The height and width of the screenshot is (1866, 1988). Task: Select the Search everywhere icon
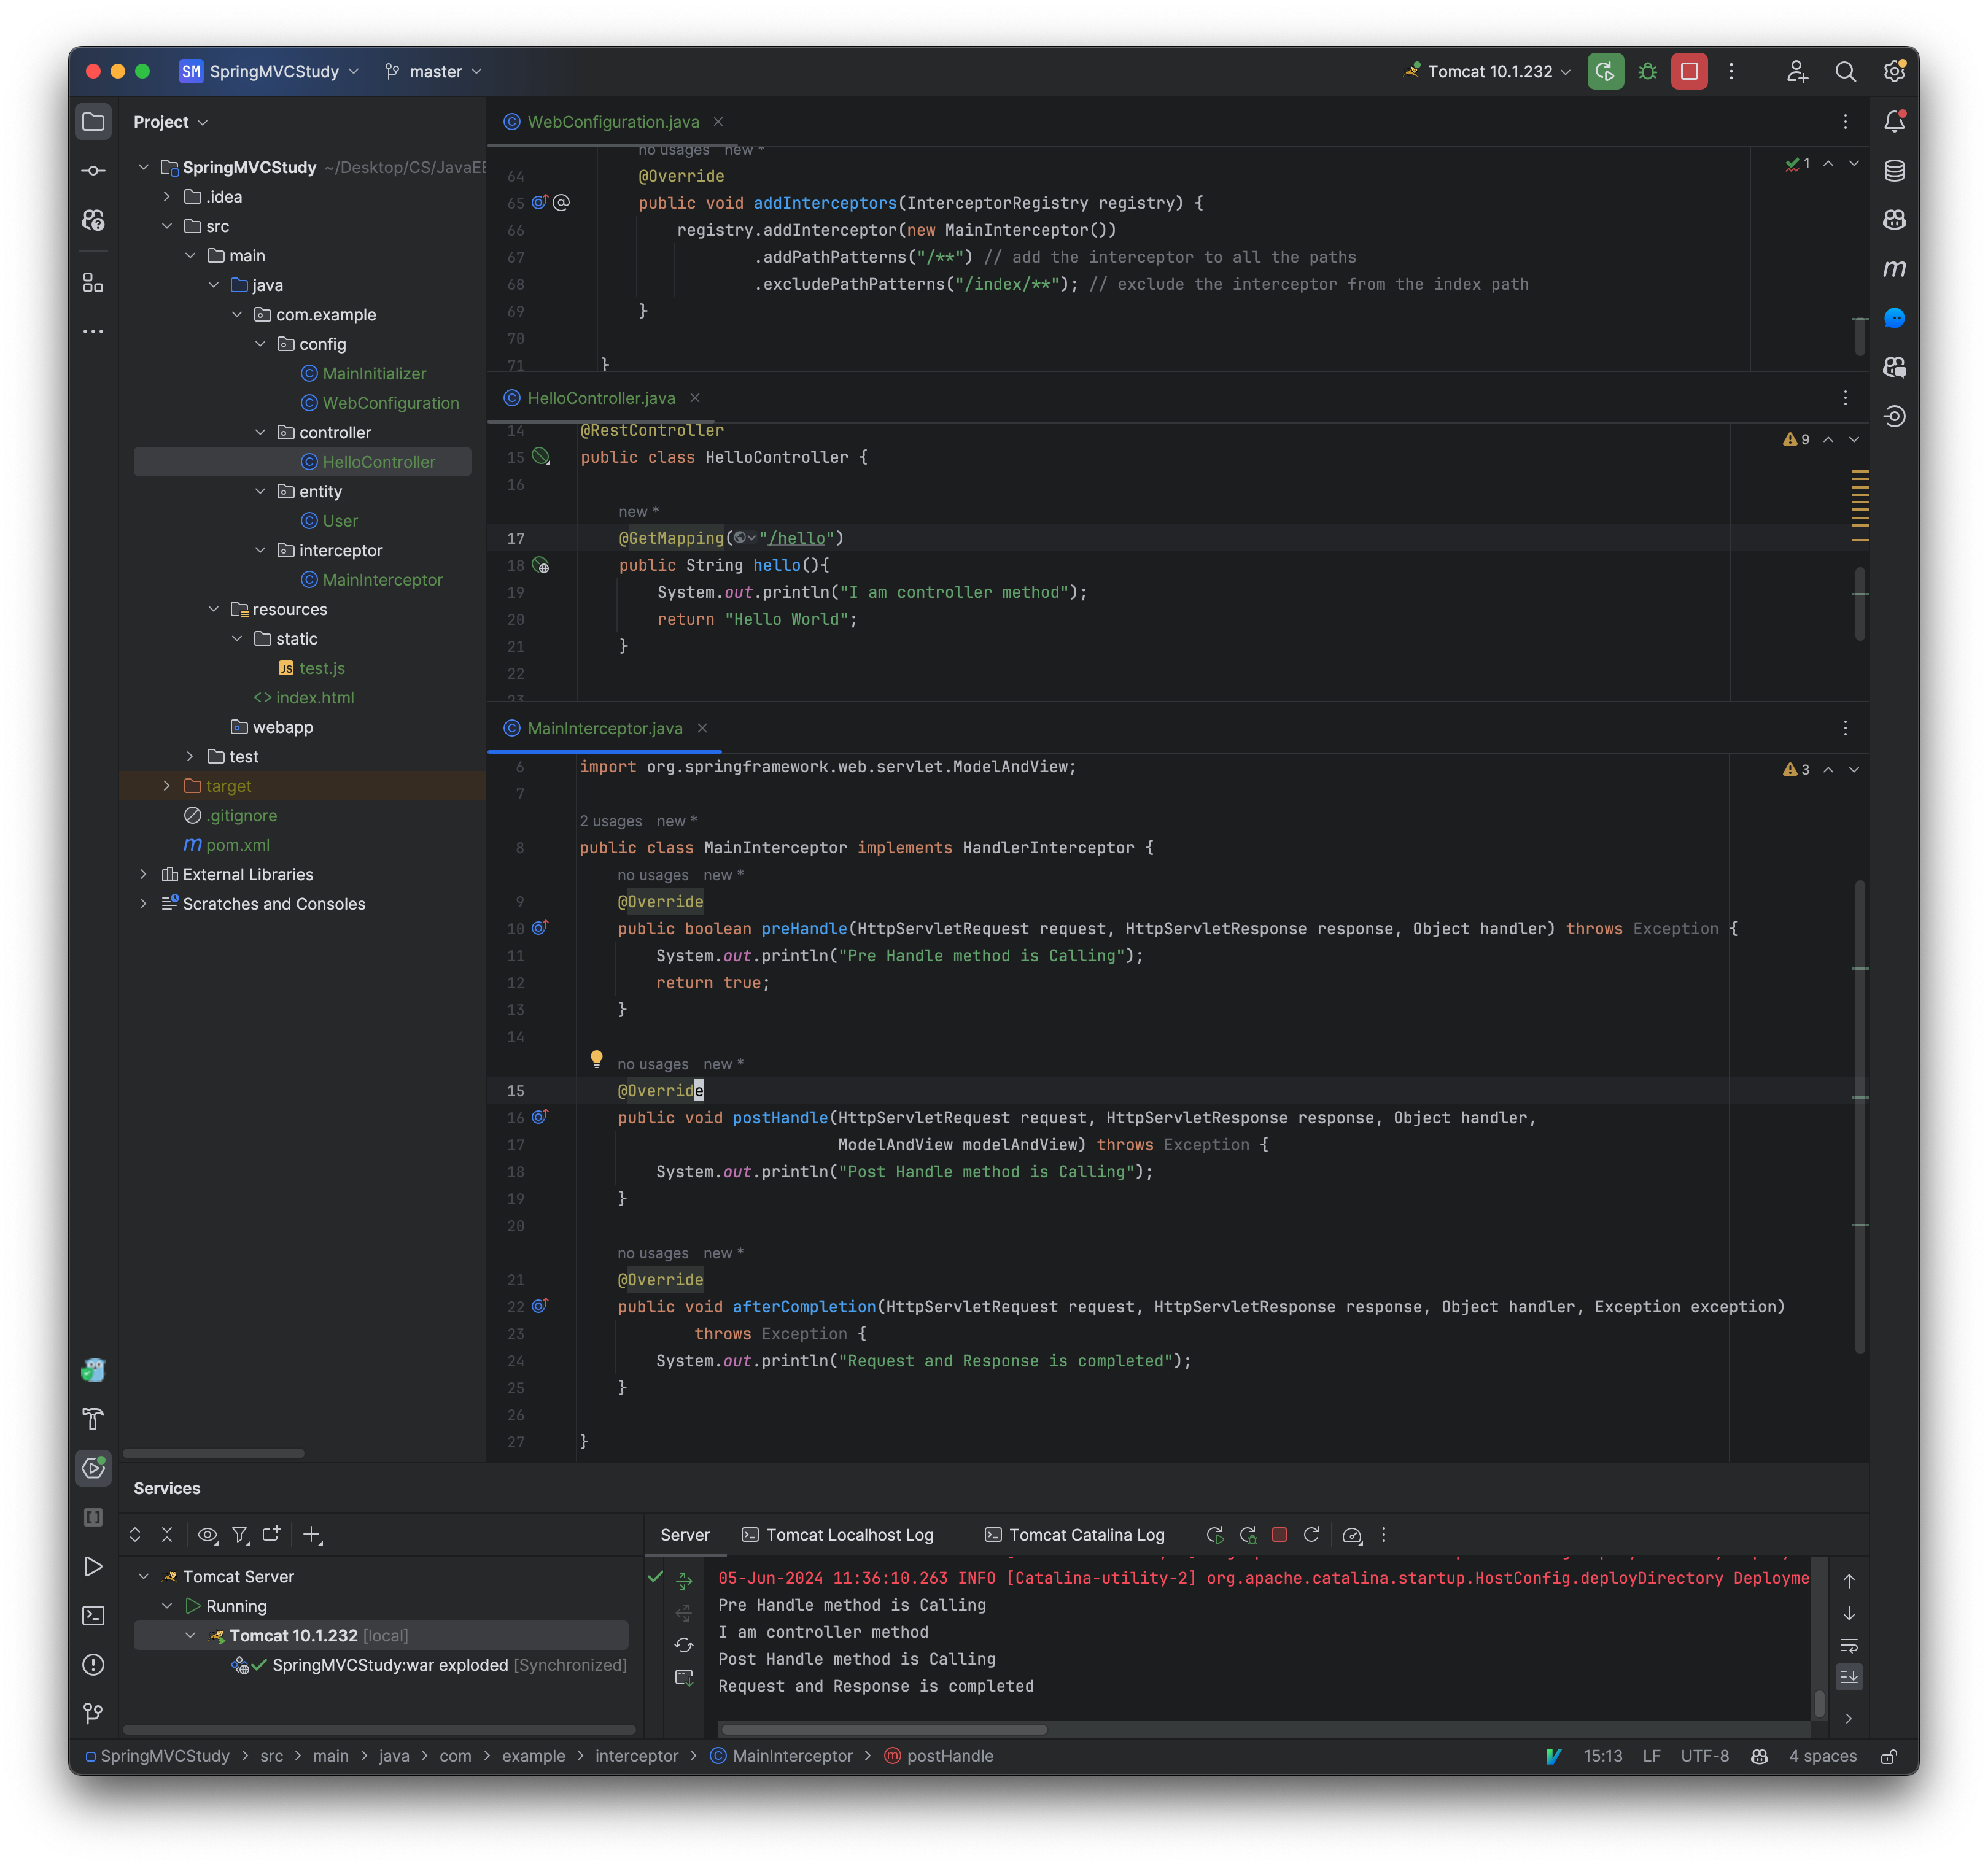click(1844, 70)
